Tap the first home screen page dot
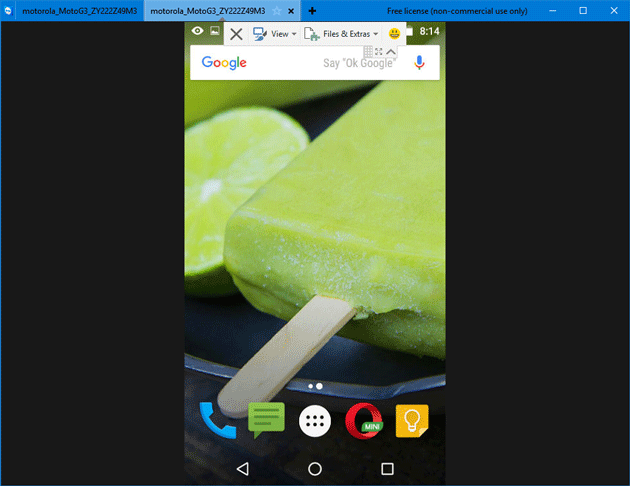 [310, 386]
